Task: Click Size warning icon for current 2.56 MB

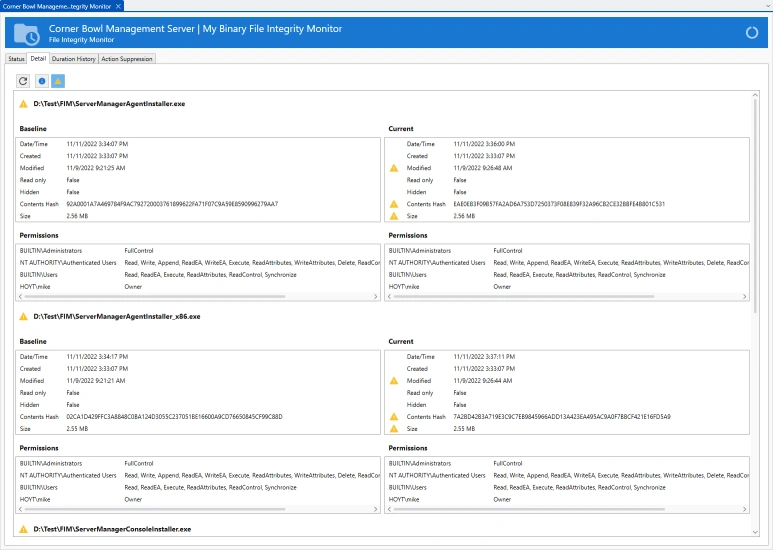Action: [x=394, y=216]
